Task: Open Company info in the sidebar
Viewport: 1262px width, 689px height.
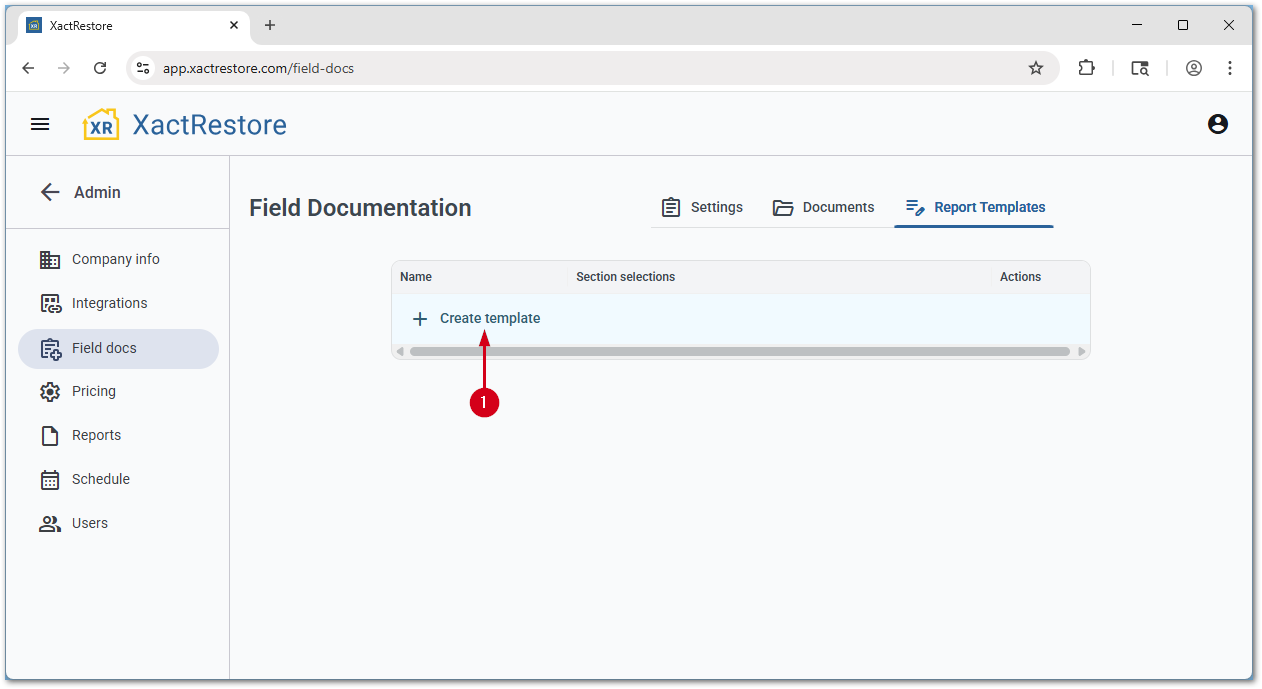Action: pyautogui.click(x=115, y=259)
